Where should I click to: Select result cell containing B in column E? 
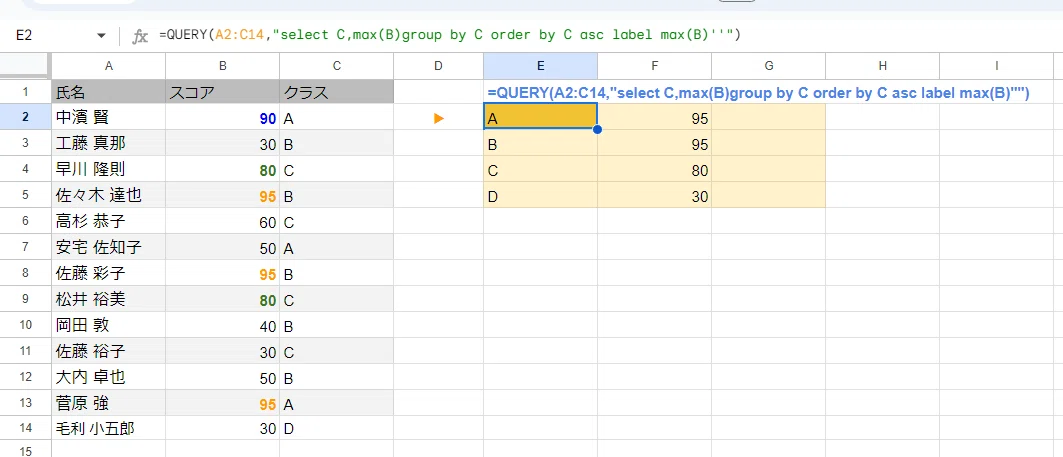click(540, 144)
